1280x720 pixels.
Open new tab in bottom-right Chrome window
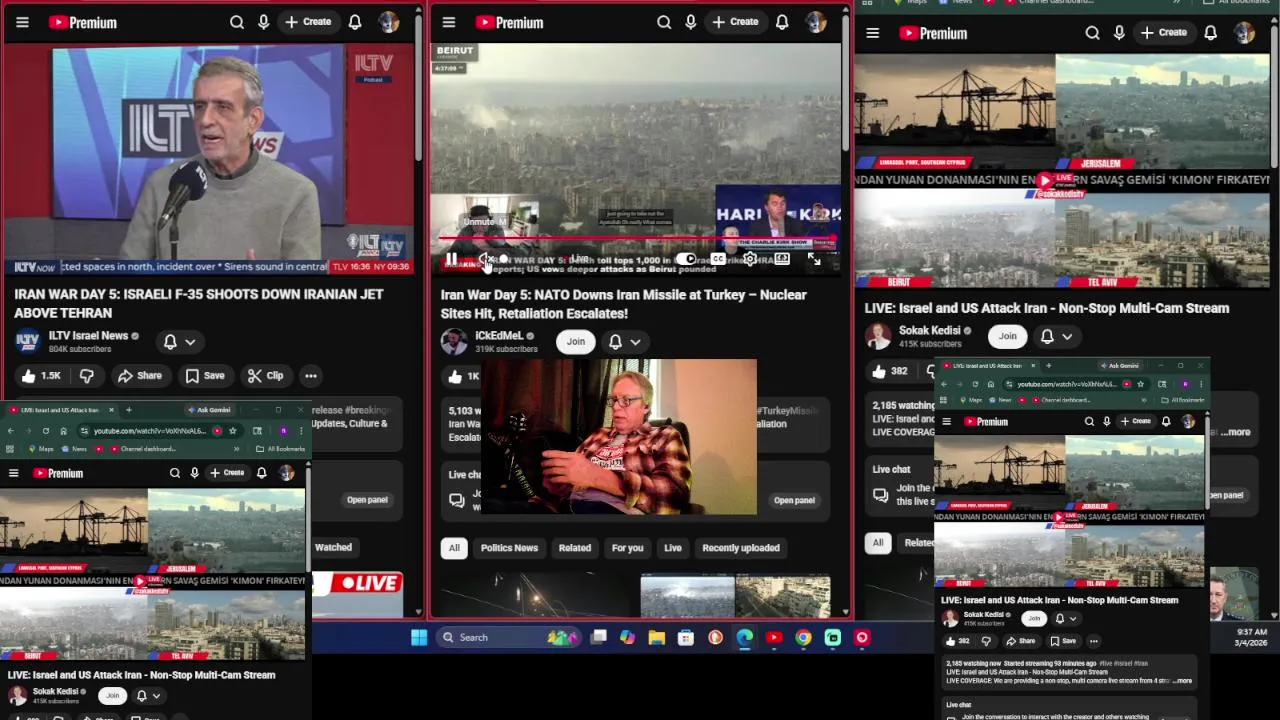(x=1049, y=366)
